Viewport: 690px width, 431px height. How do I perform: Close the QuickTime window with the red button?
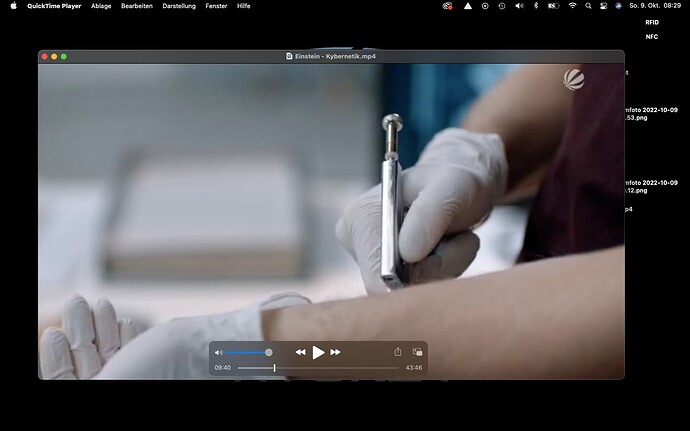point(44,56)
